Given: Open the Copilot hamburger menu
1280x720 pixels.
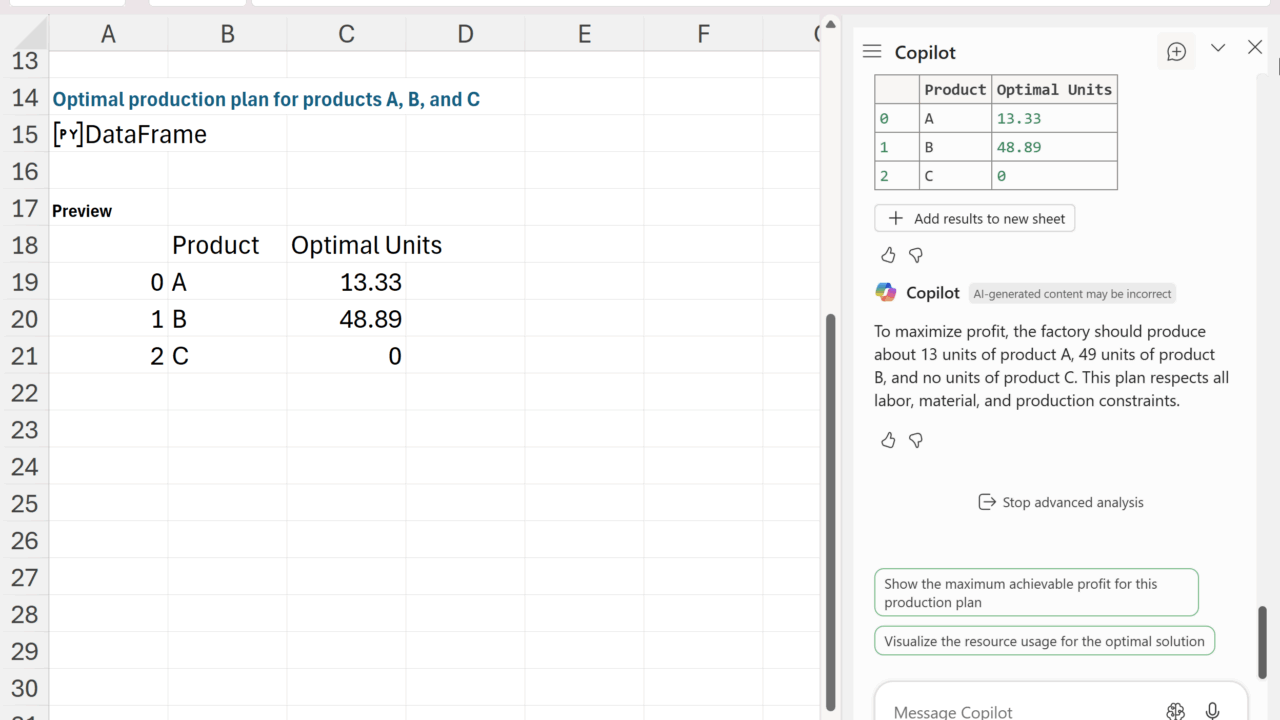Looking at the screenshot, I should click(x=872, y=52).
